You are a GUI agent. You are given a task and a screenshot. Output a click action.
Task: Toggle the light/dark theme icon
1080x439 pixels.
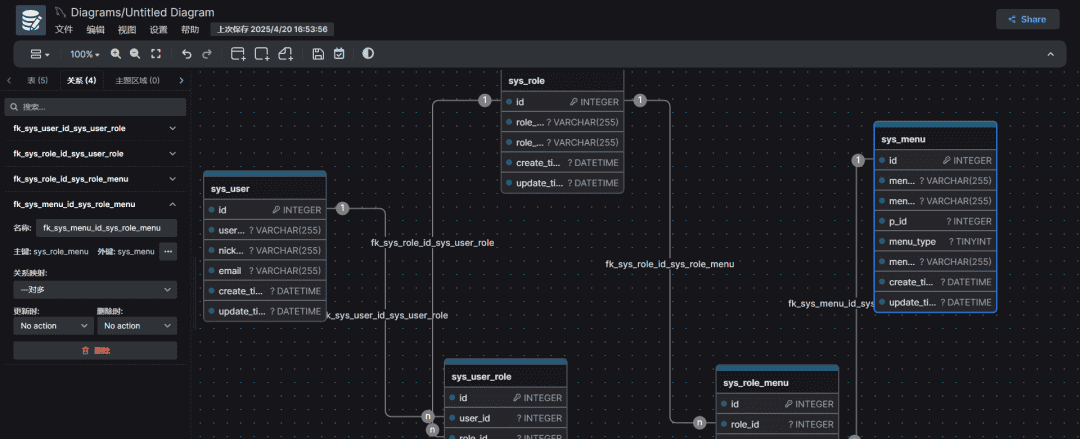368,54
